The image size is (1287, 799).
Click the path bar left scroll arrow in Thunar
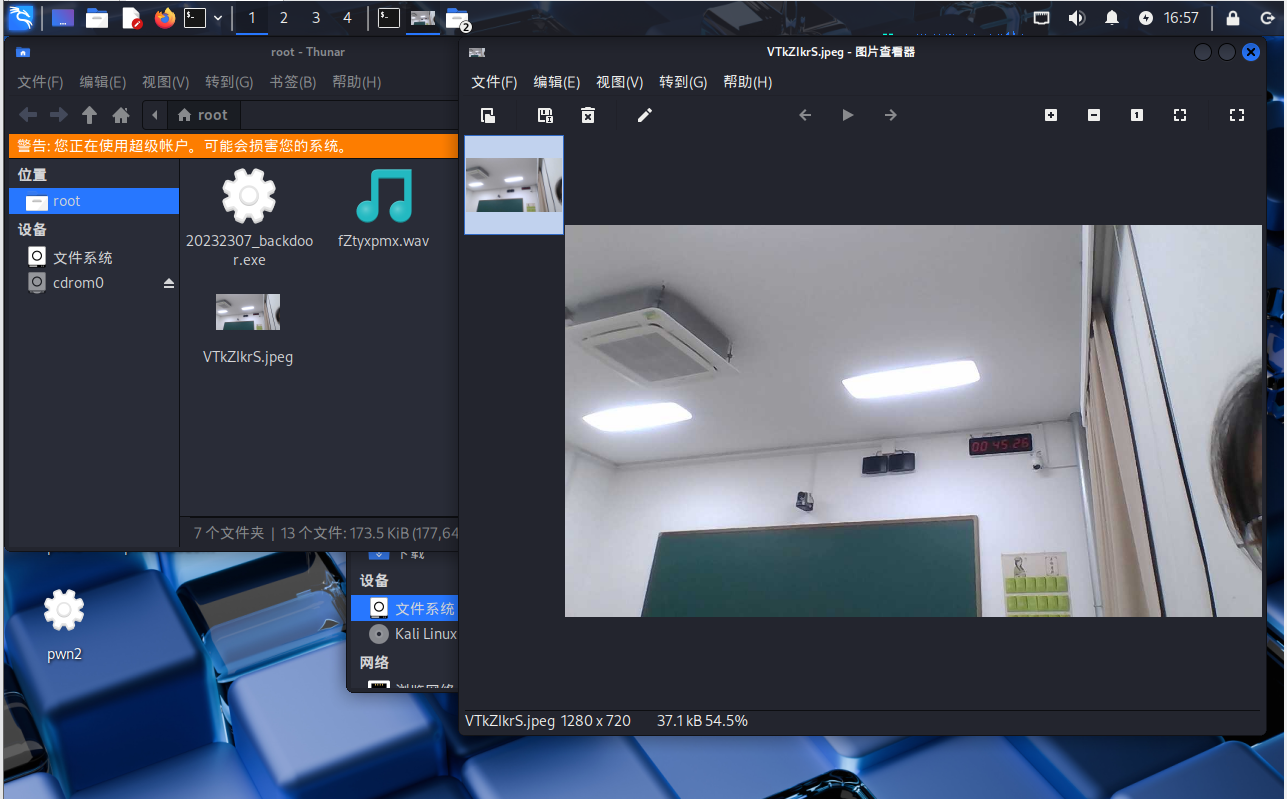click(x=154, y=115)
